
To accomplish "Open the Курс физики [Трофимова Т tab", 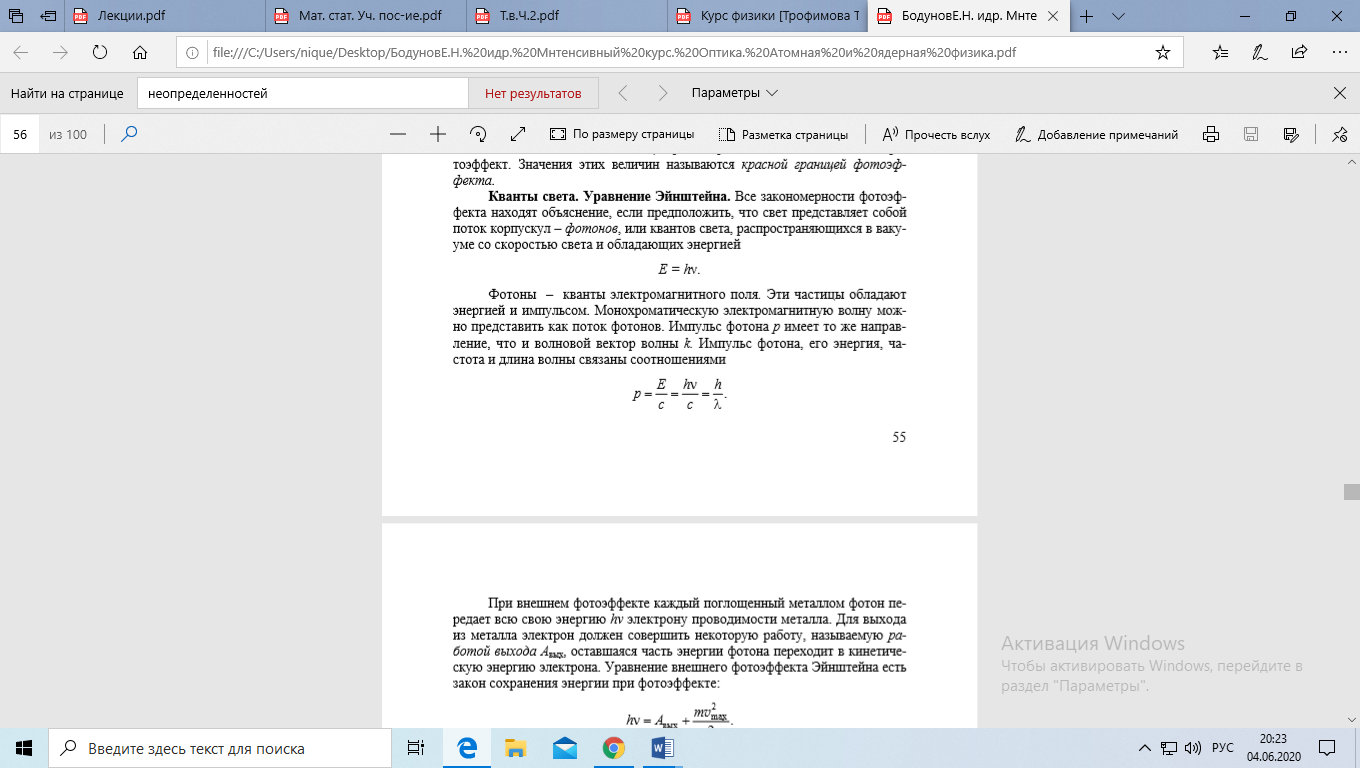I will 767,16.
